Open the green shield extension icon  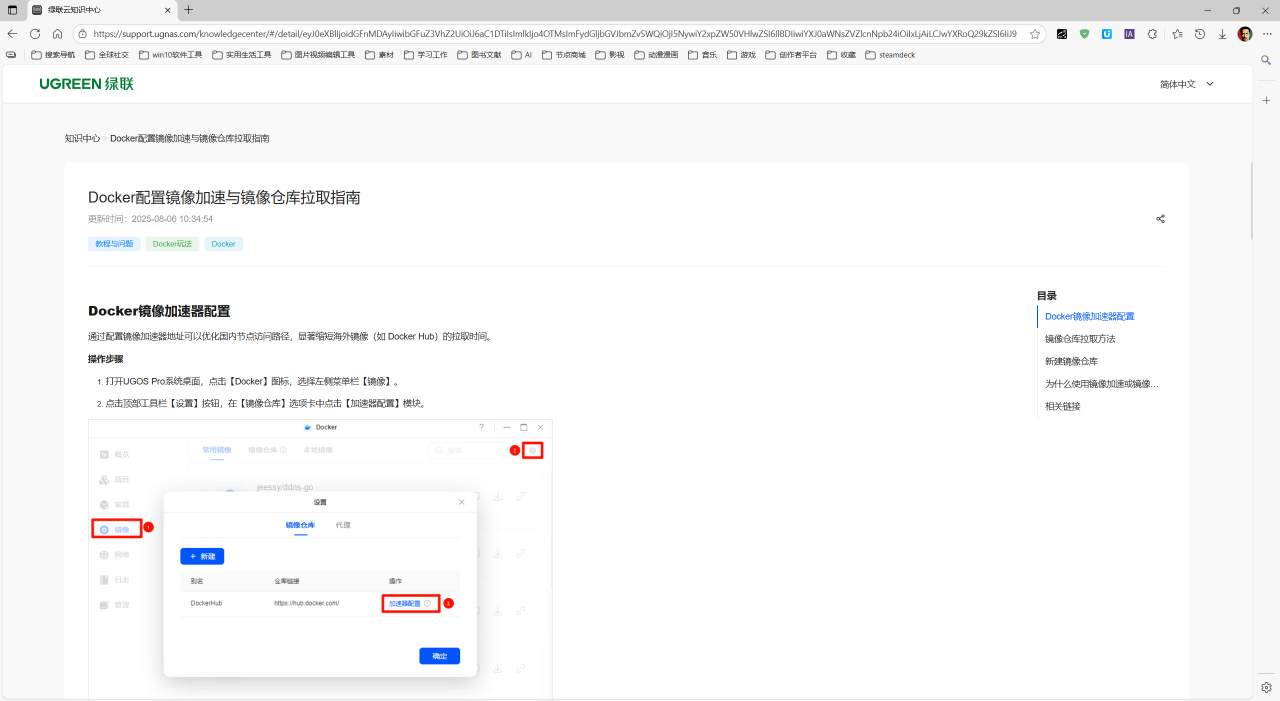(x=1084, y=33)
